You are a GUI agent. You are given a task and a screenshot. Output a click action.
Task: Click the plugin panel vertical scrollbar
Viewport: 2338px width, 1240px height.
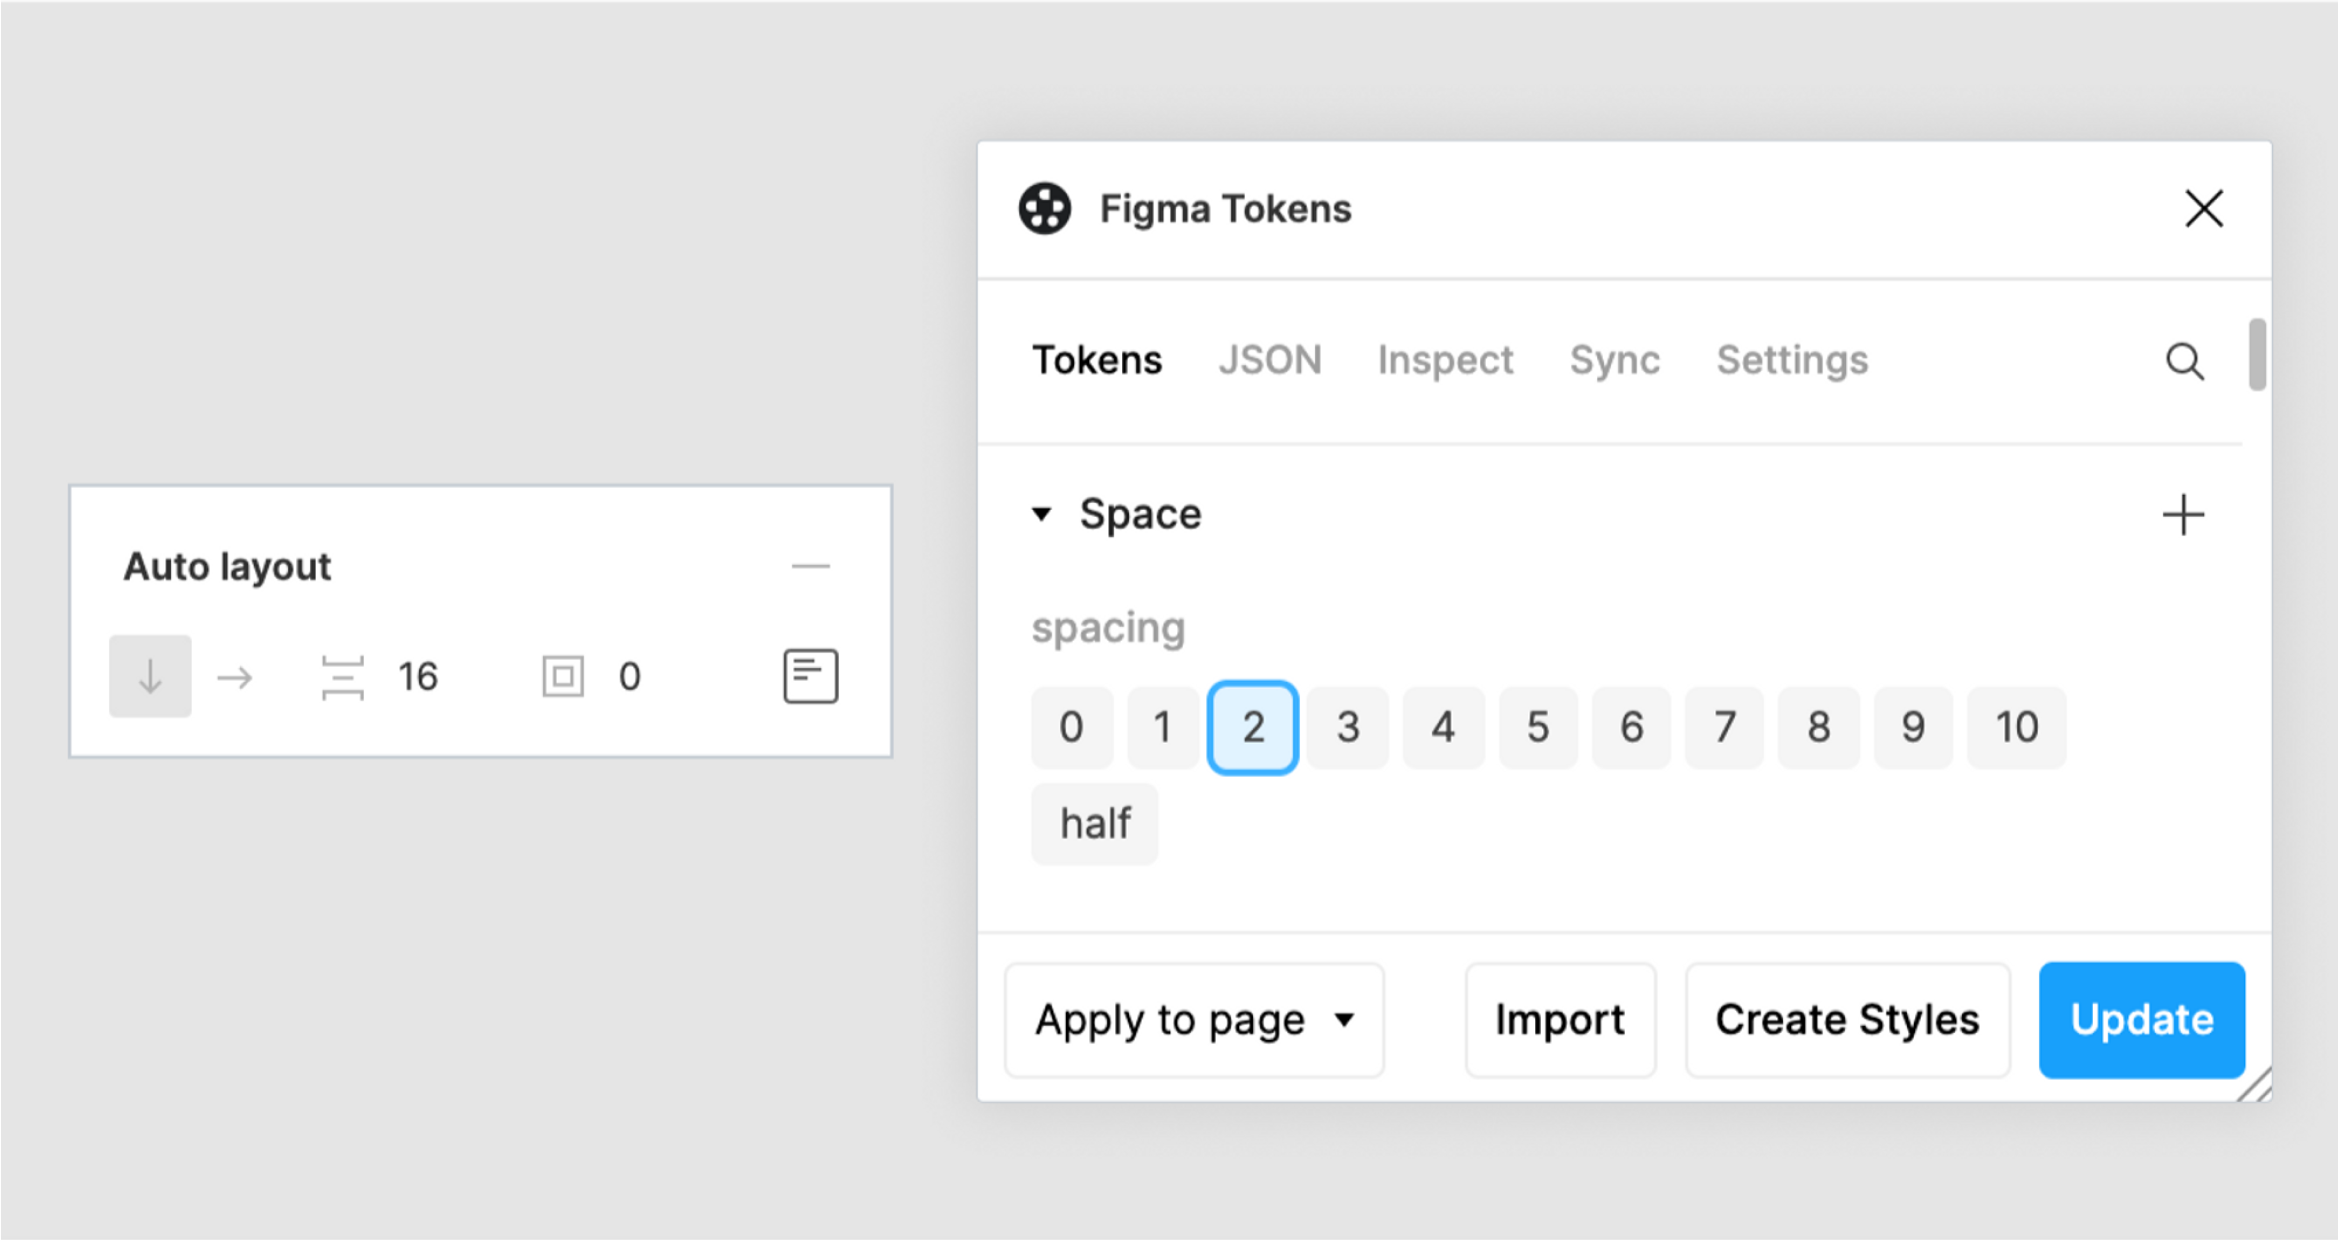(2256, 355)
